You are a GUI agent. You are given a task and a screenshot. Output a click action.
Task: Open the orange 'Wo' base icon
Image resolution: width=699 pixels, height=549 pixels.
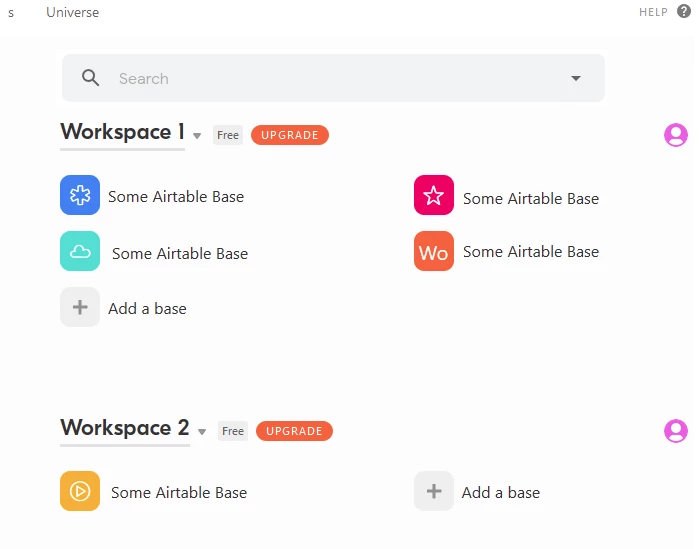pos(434,251)
